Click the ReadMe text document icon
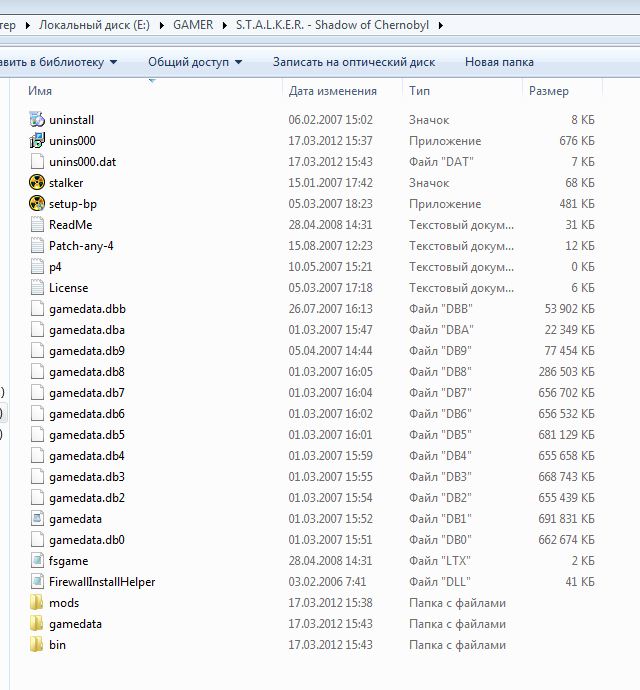The height and width of the screenshot is (690, 640). pyautogui.click(x=37, y=224)
